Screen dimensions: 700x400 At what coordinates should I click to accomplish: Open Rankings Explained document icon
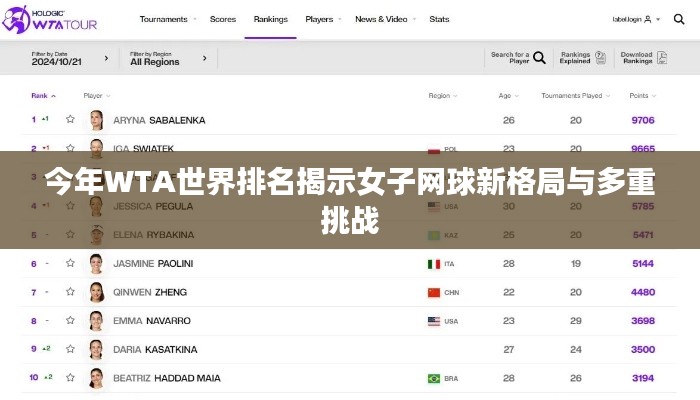click(600, 58)
